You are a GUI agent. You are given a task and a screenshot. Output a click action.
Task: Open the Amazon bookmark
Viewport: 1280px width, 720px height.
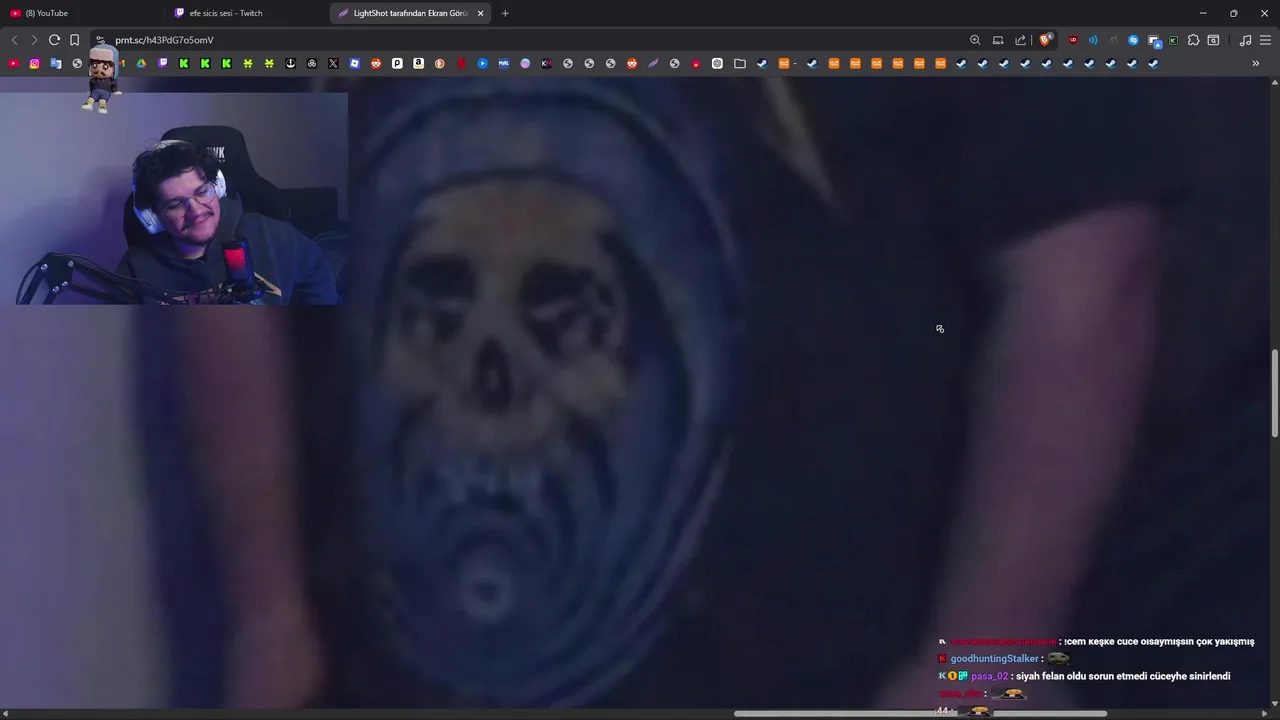[x=419, y=63]
